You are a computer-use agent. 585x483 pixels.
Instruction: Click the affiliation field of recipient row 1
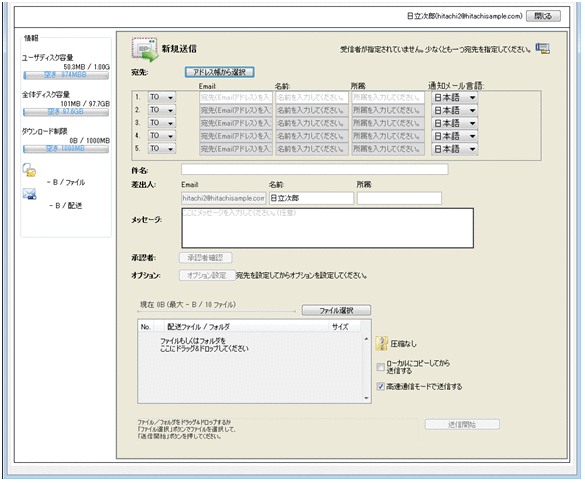(x=388, y=98)
